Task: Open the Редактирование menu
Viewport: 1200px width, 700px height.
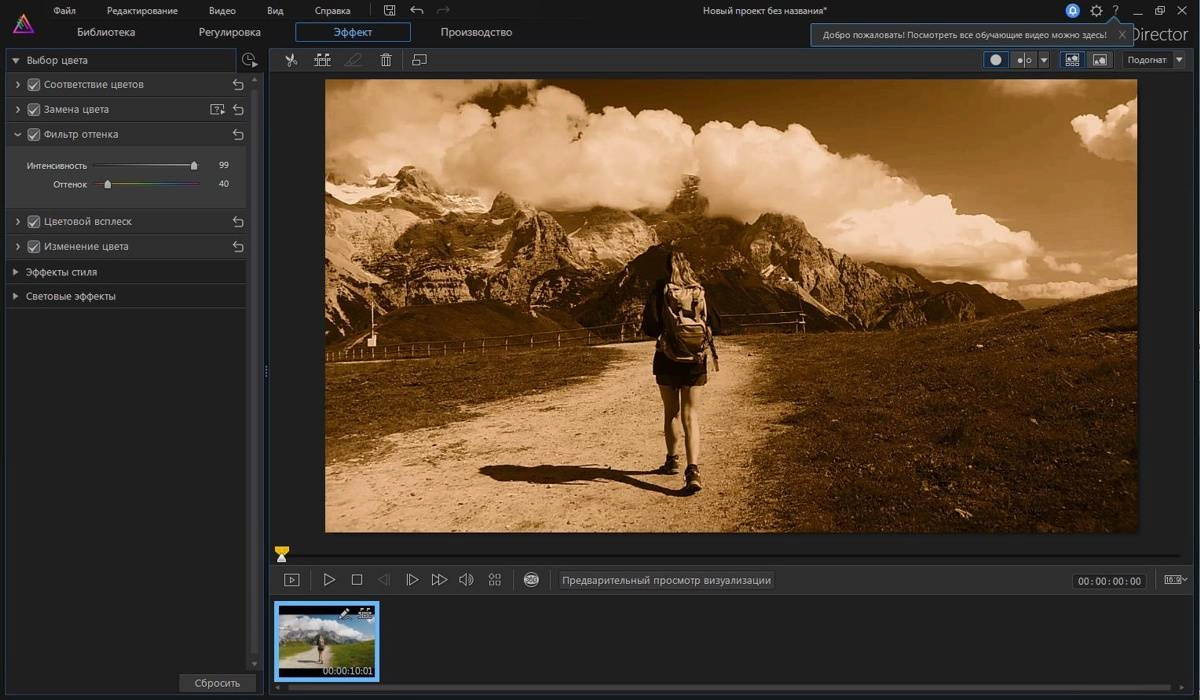Action: [142, 10]
